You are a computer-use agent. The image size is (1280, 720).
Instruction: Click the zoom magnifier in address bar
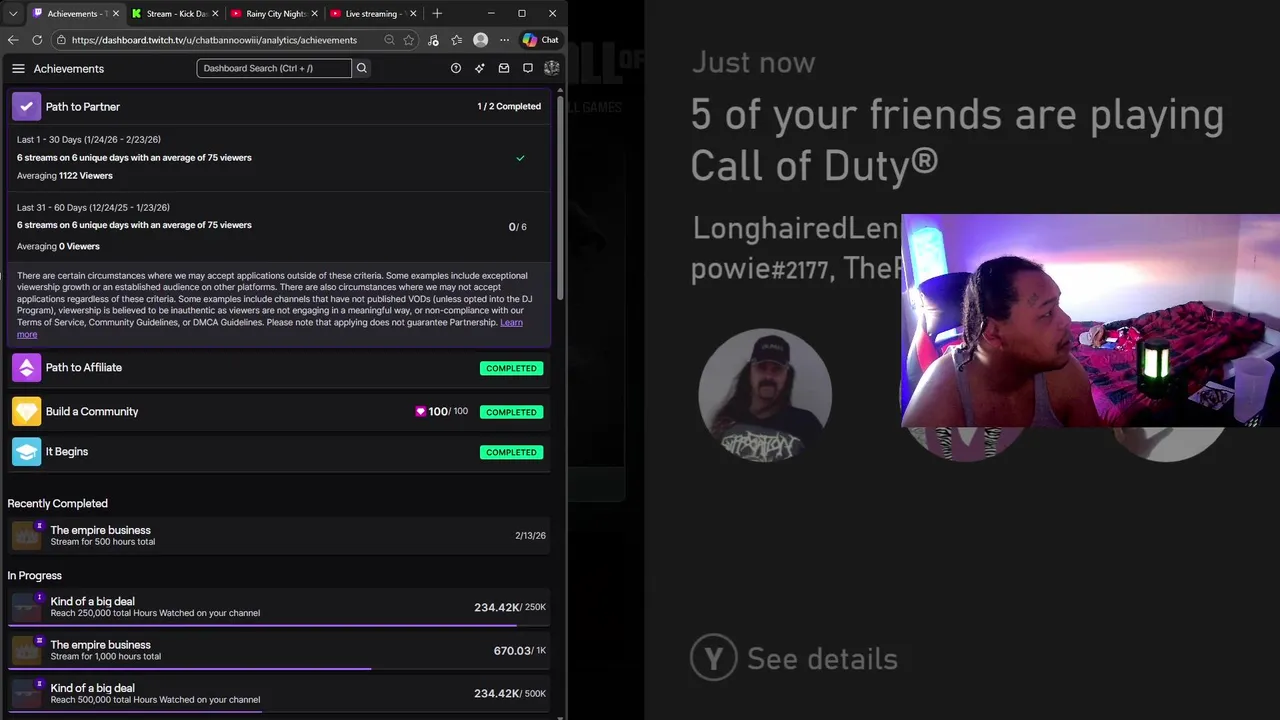pyautogui.click(x=389, y=40)
